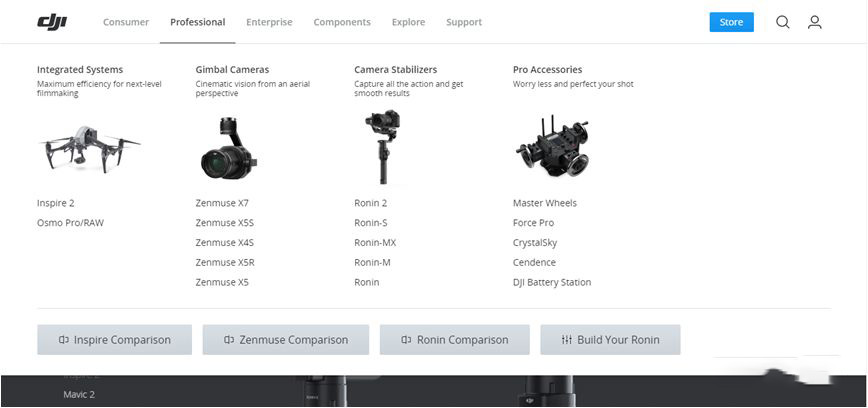Viewport: 868px width, 408px height.
Task: Open the Zenmuse X7 link
Action: [222, 203]
